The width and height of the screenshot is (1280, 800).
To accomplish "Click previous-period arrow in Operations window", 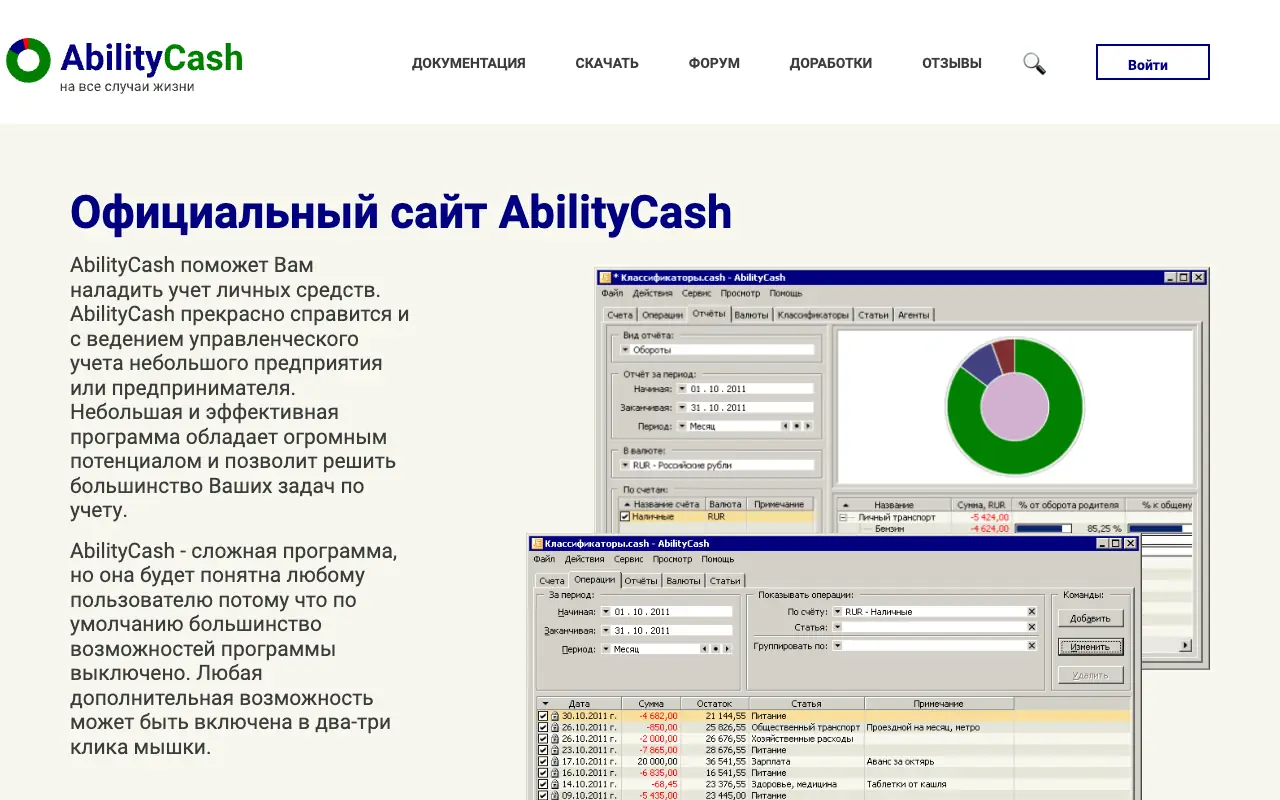I will coord(704,649).
